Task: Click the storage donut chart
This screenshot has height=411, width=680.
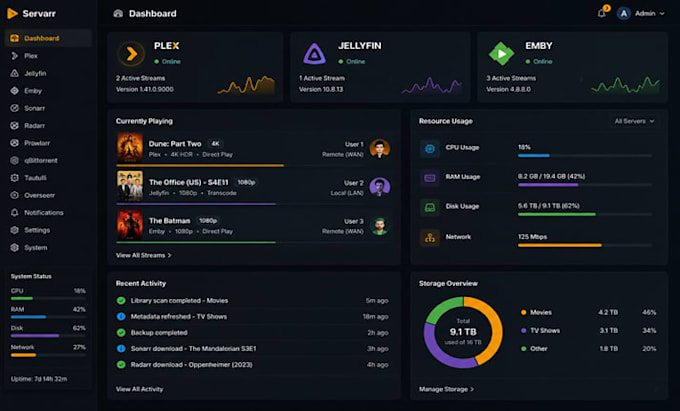Action: (463, 333)
